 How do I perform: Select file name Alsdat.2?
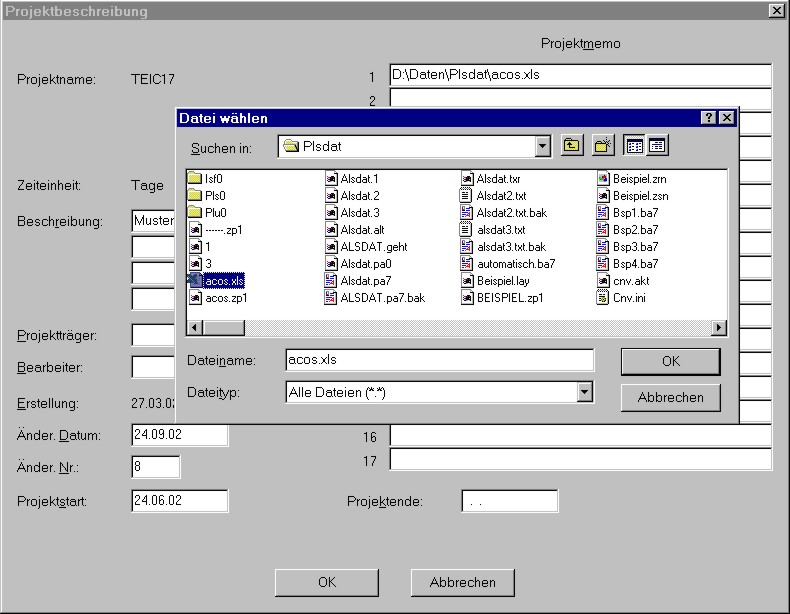coord(360,196)
